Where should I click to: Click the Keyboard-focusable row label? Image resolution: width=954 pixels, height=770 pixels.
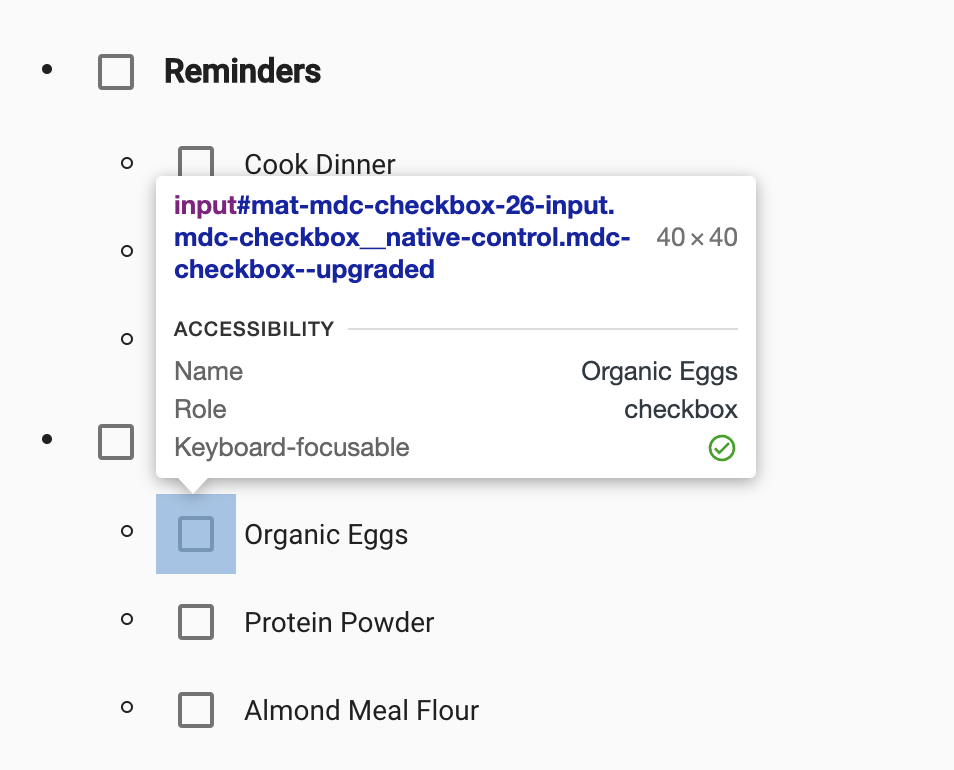[292, 447]
